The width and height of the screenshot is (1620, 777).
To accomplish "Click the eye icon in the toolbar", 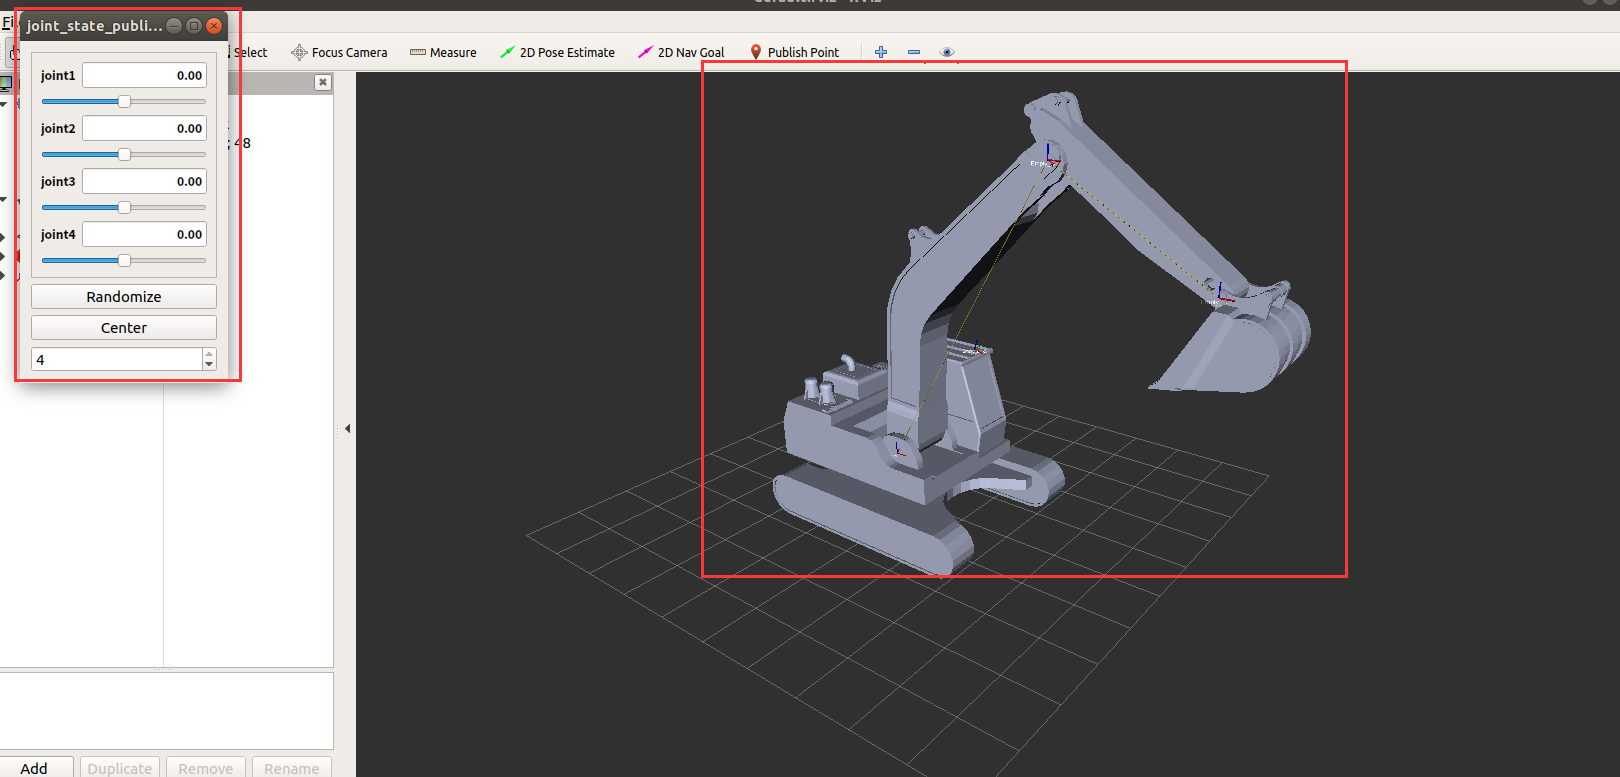I will click(947, 52).
